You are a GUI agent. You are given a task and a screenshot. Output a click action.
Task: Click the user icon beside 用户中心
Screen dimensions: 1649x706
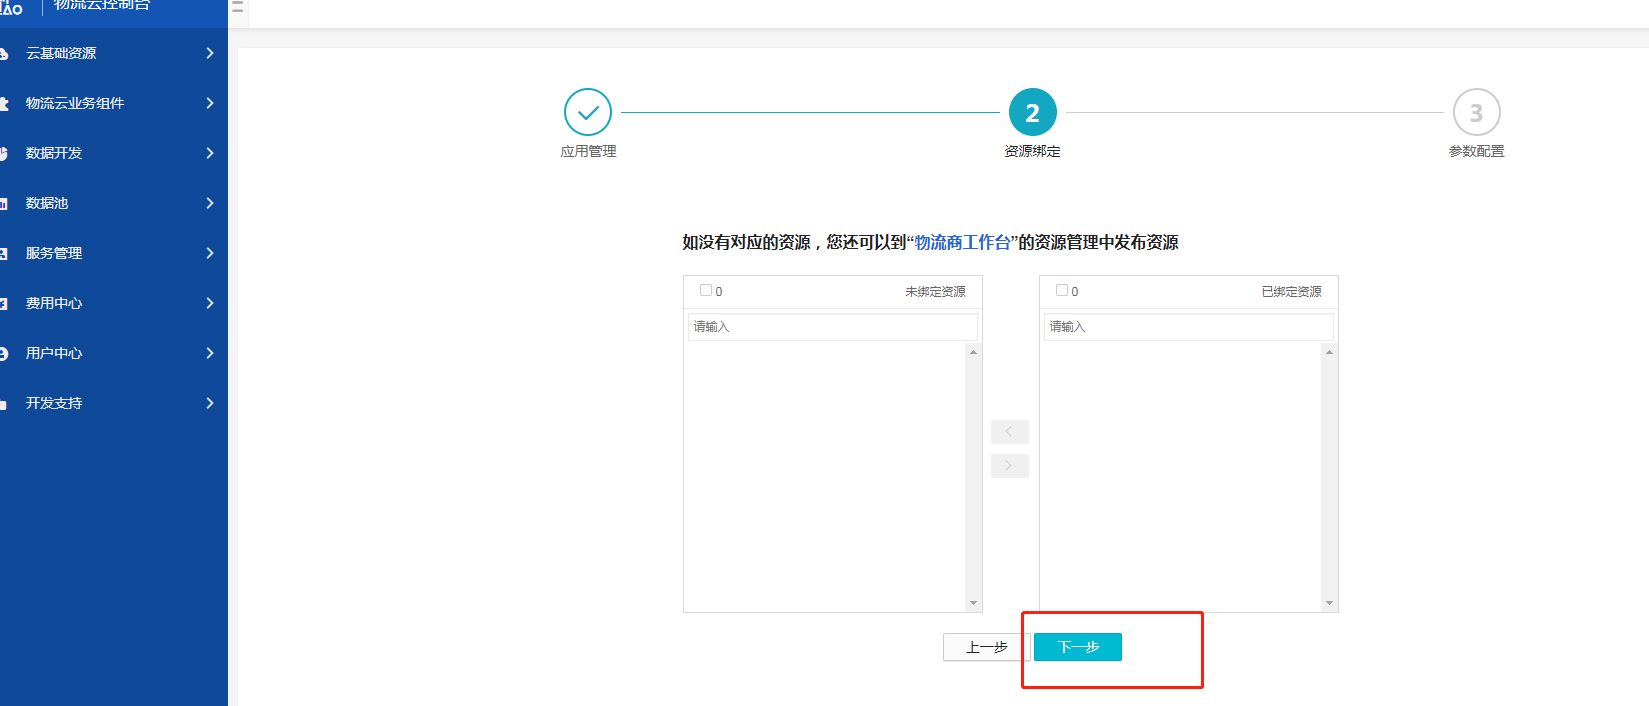[x=3, y=353]
